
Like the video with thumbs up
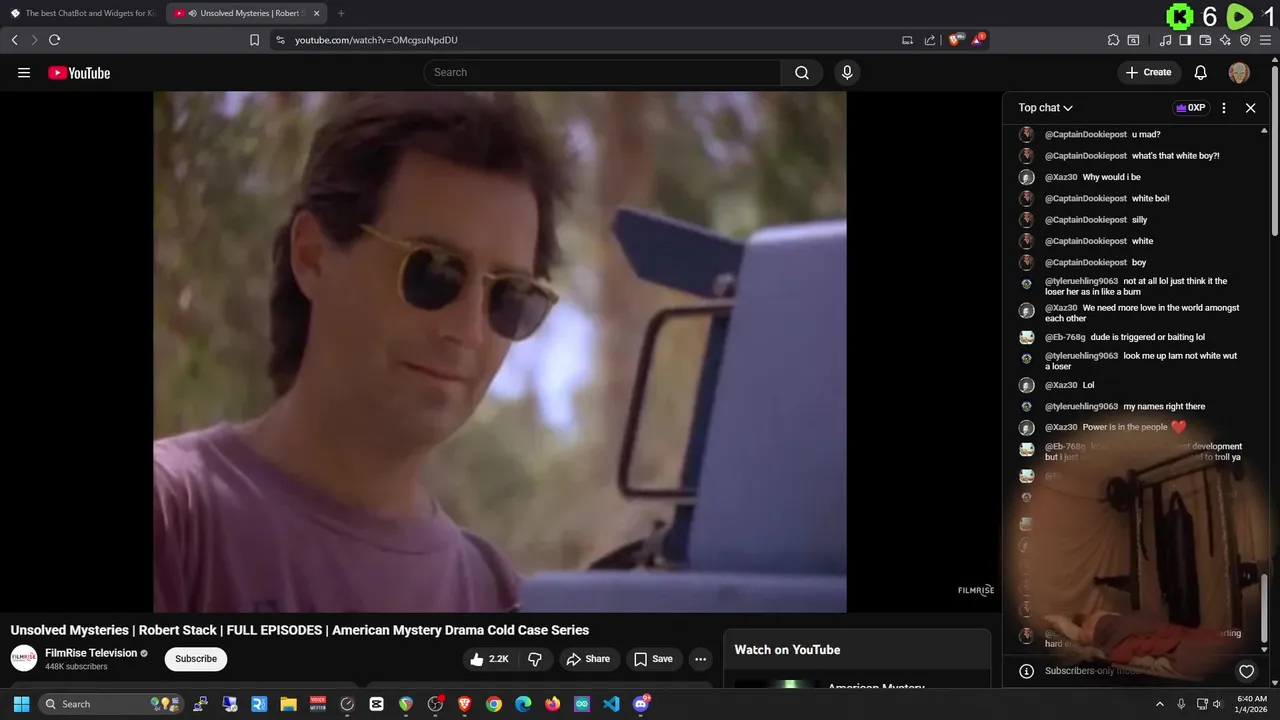(x=490, y=659)
